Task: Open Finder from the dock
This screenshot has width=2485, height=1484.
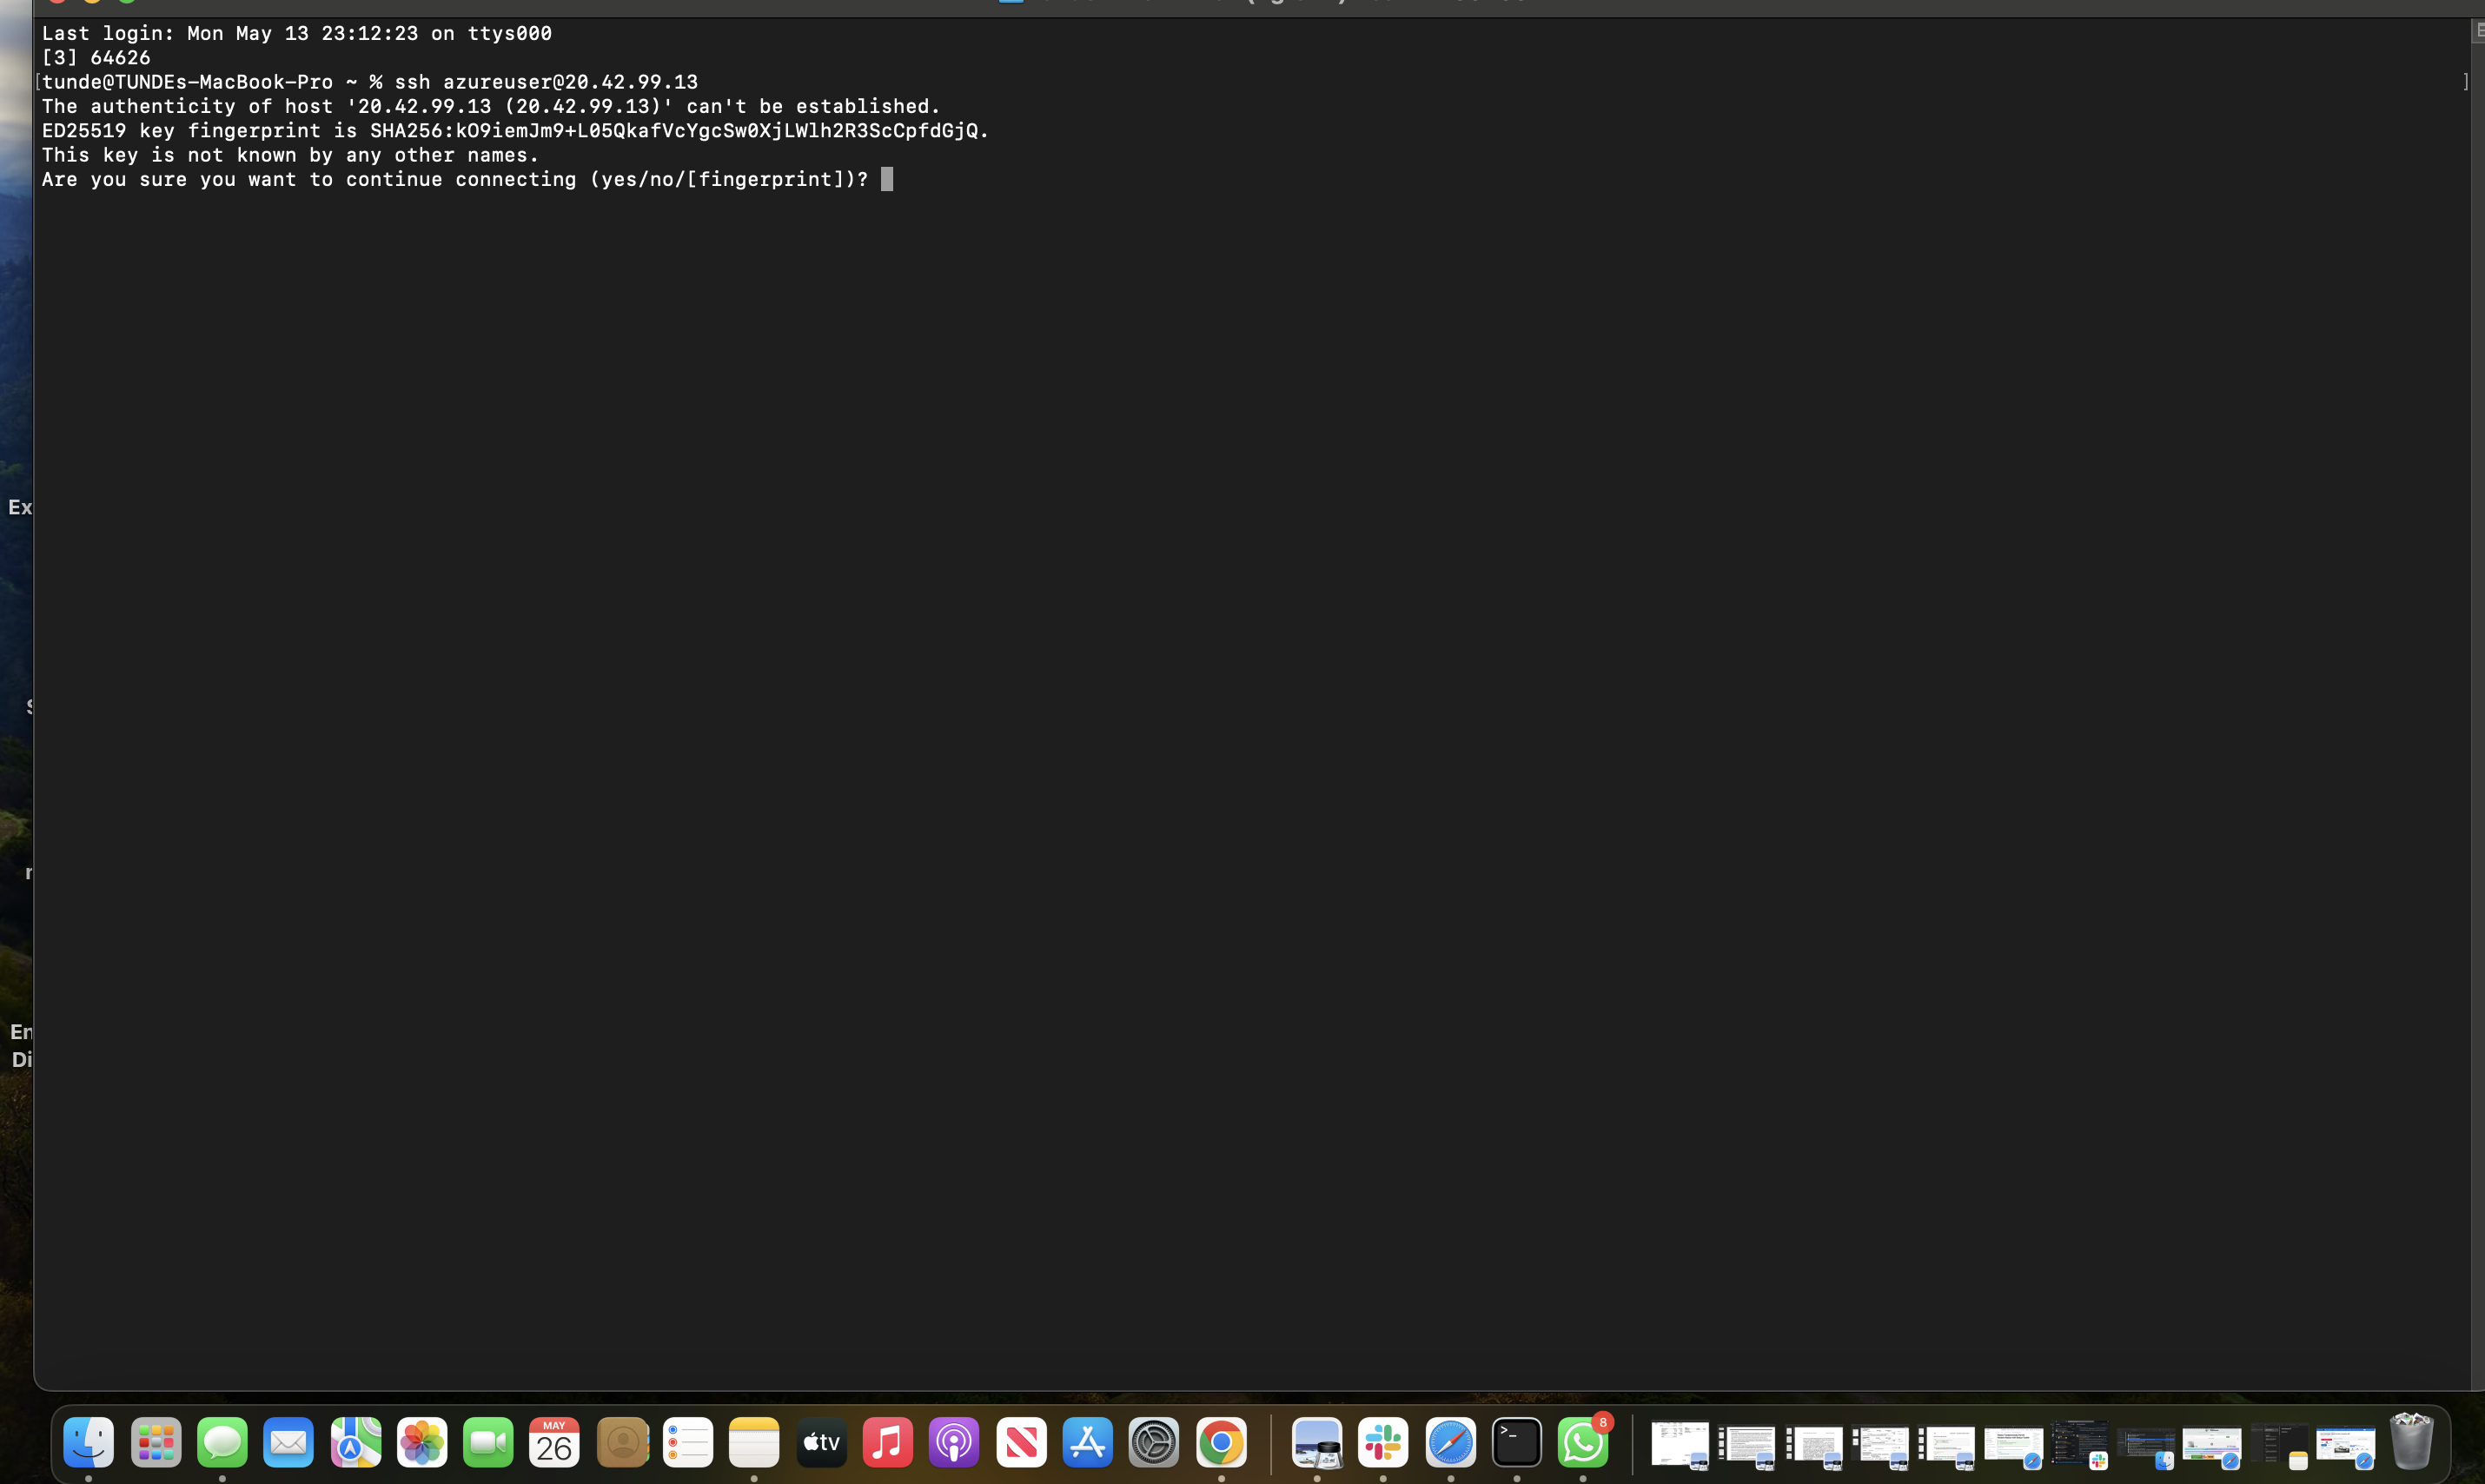Action: tap(88, 1442)
